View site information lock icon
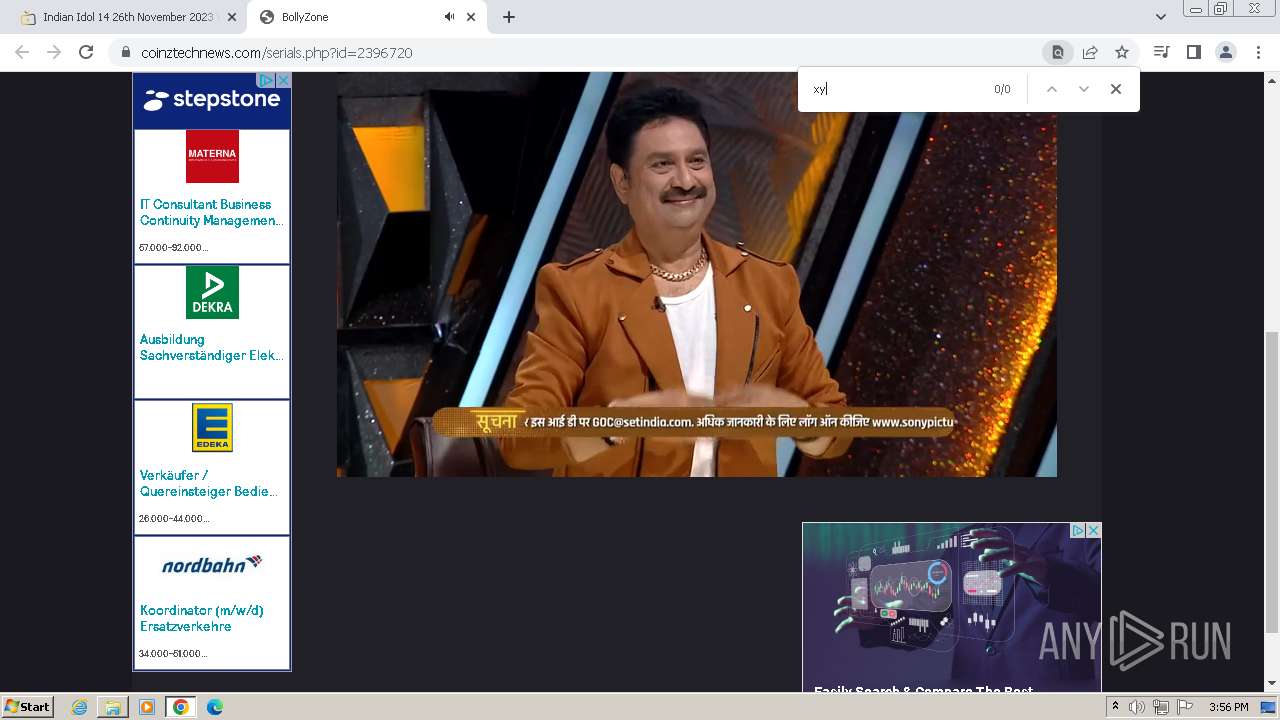The image size is (1280, 720). pyautogui.click(x=125, y=53)
